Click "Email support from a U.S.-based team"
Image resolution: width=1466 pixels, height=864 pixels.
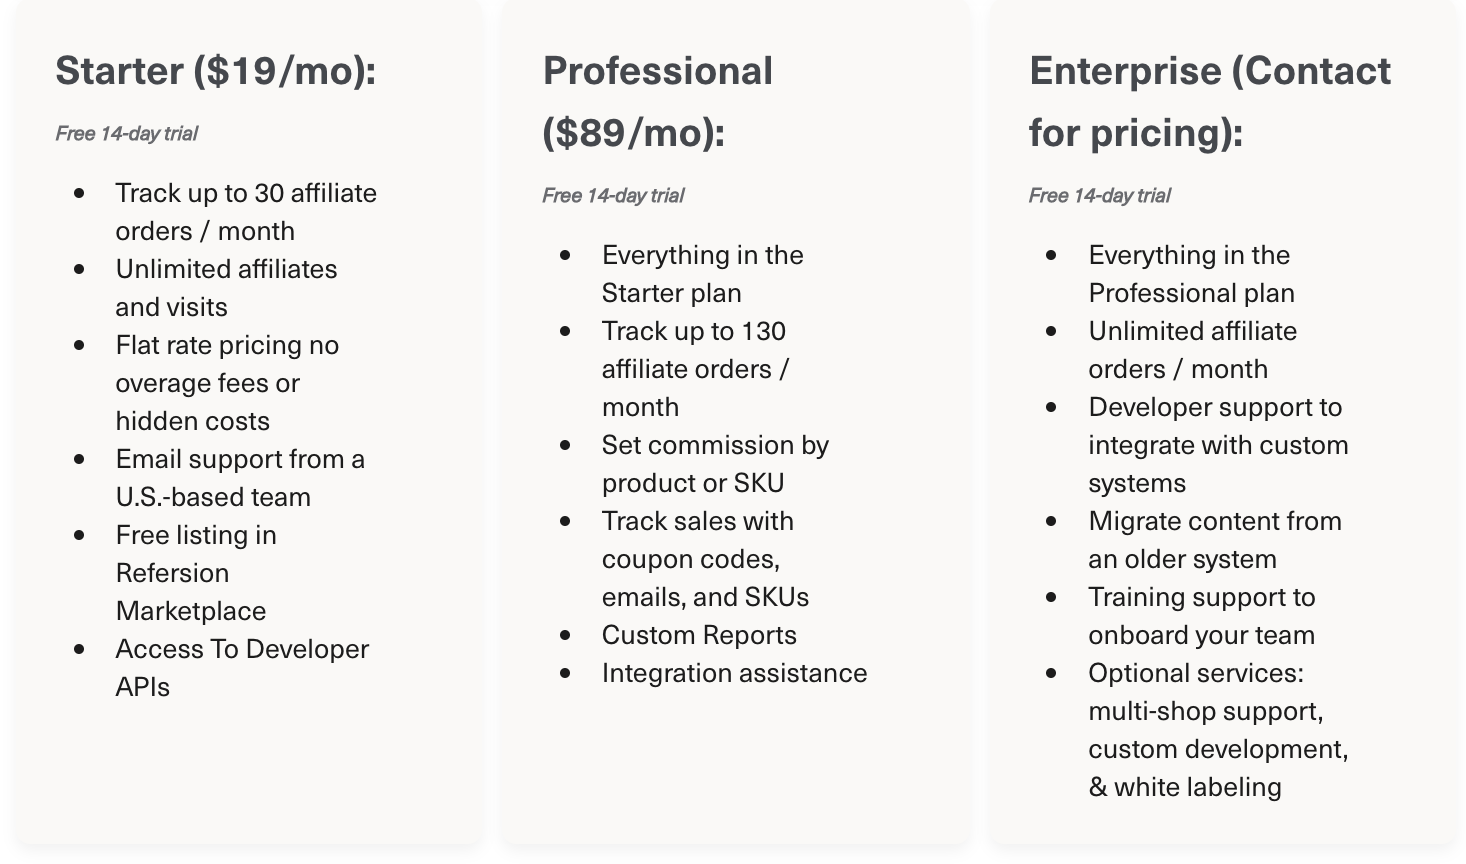pos(239,478)
